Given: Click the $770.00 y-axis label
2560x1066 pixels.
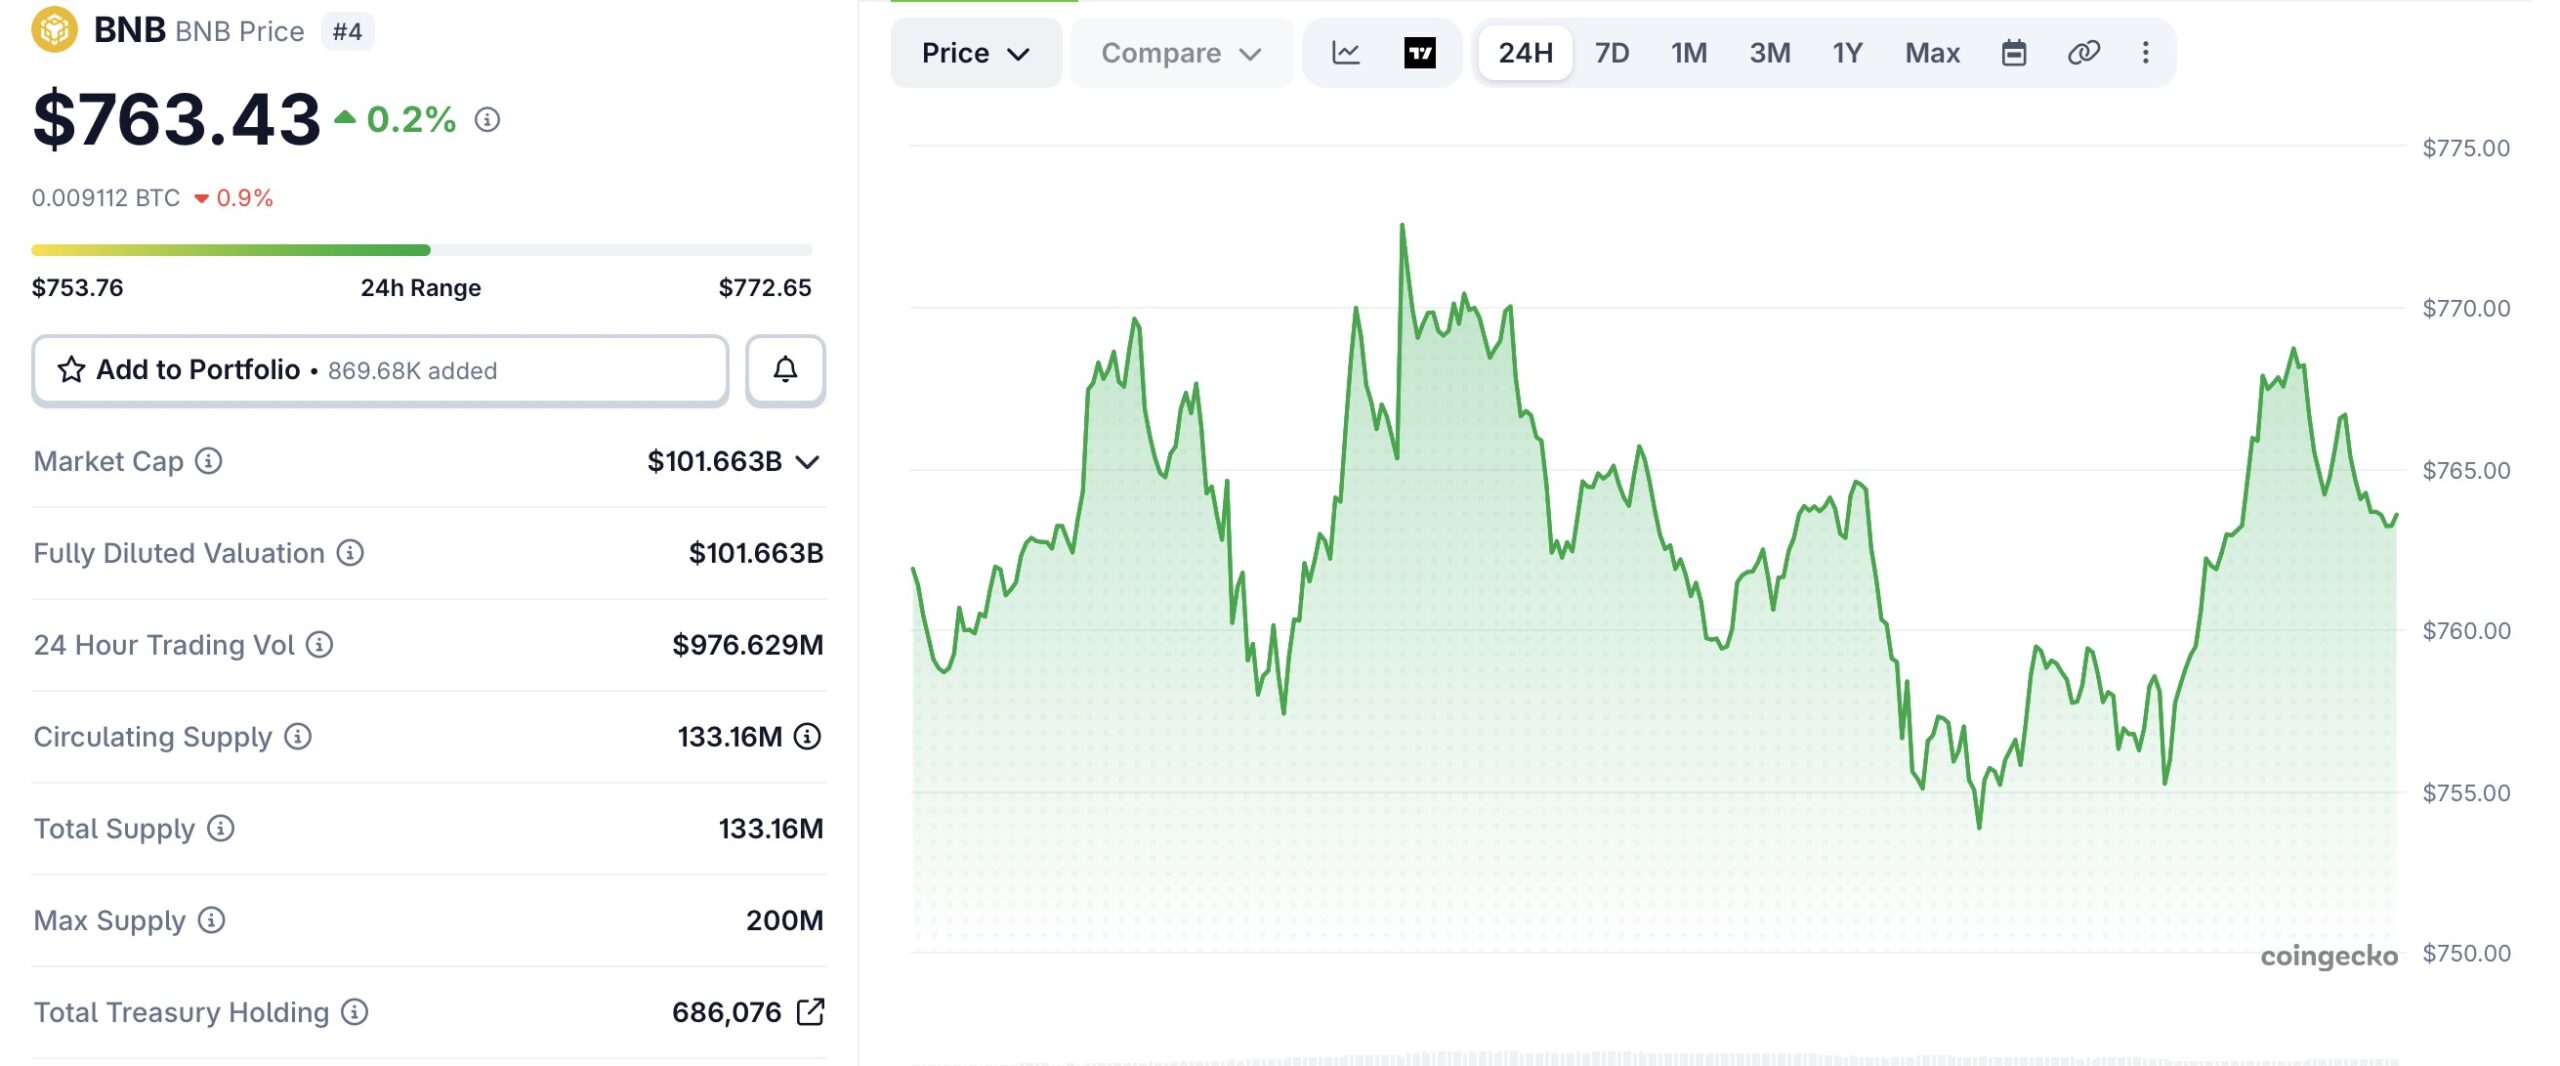Looking at the screenshot, I should pos(2466,308).
